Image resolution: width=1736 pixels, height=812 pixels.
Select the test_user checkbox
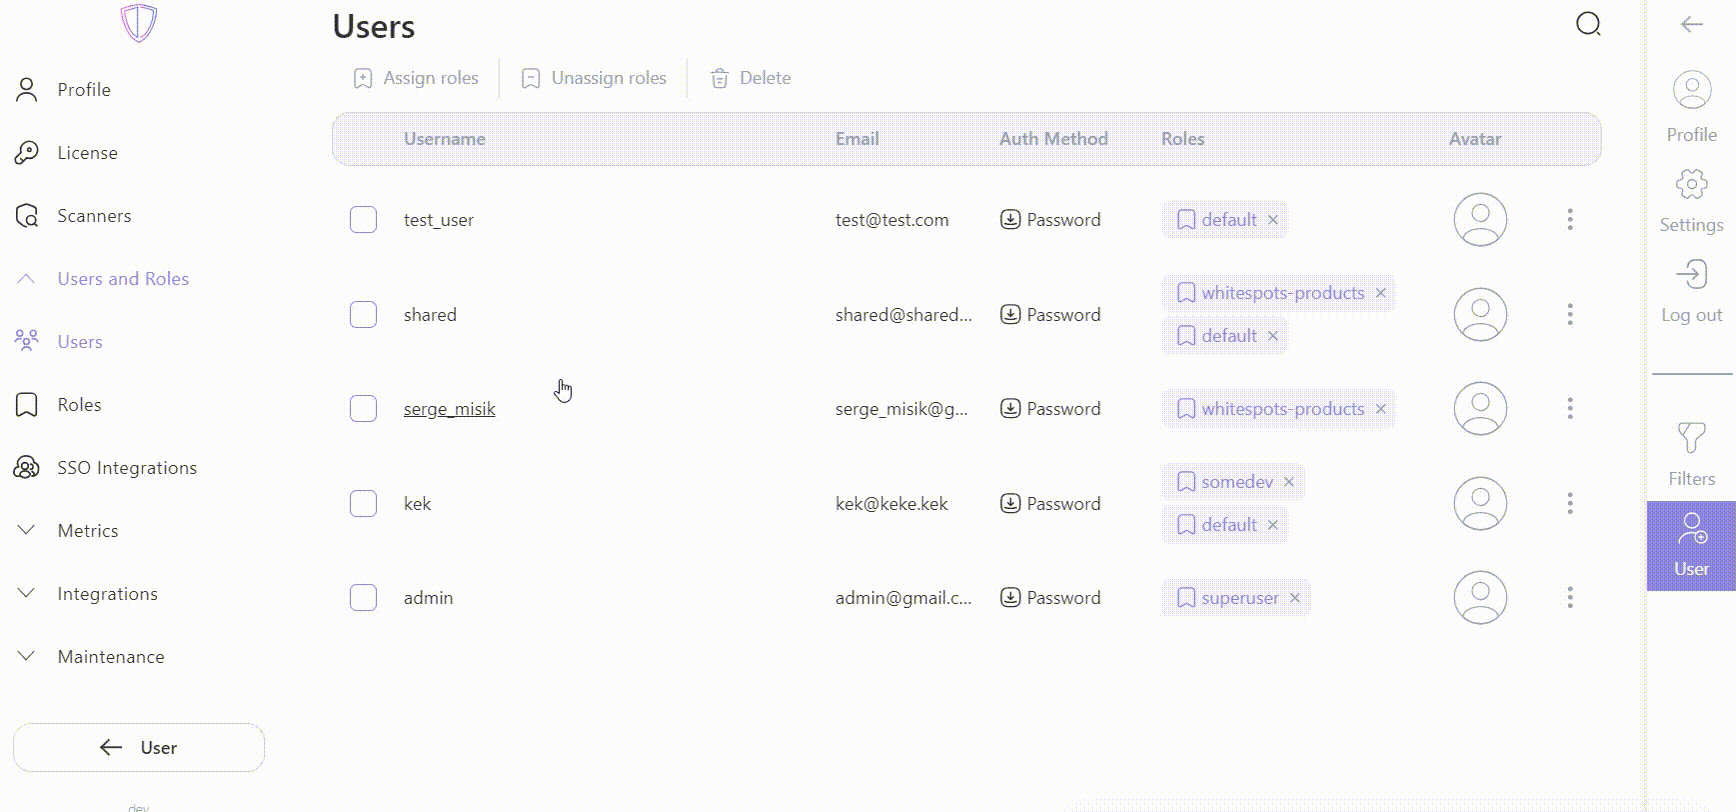[363, 220]
